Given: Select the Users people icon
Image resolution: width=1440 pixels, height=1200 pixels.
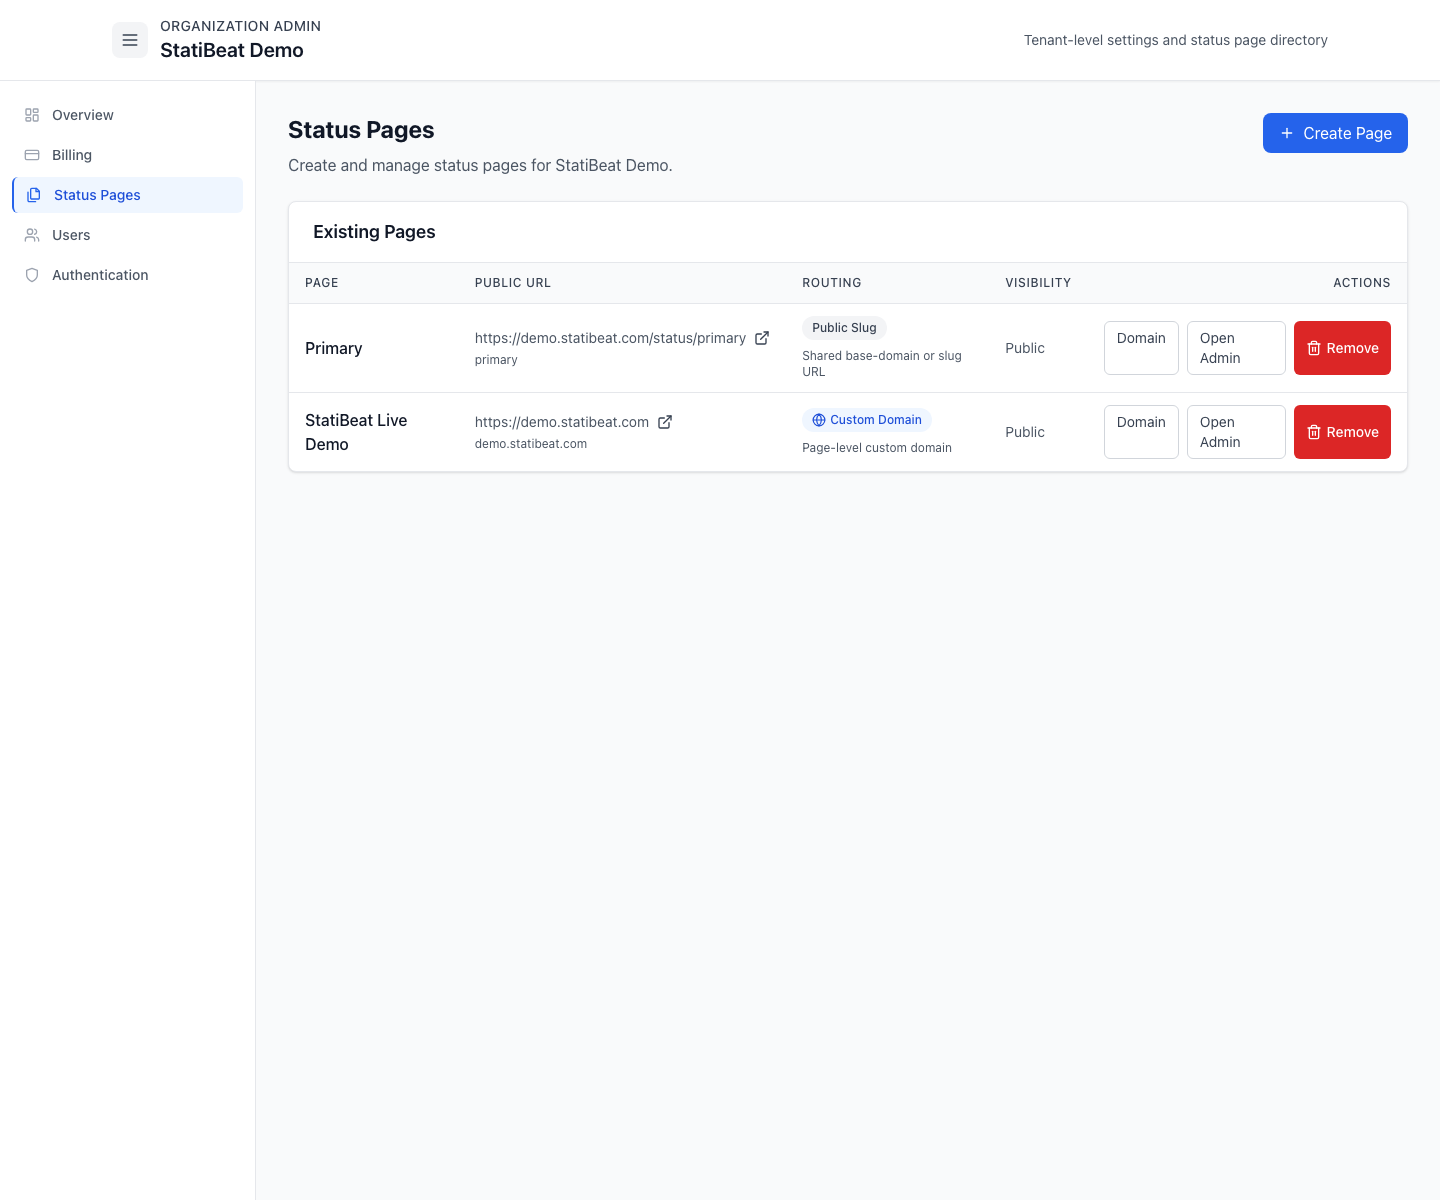Looking at the screenshot, I should point(32,235).
